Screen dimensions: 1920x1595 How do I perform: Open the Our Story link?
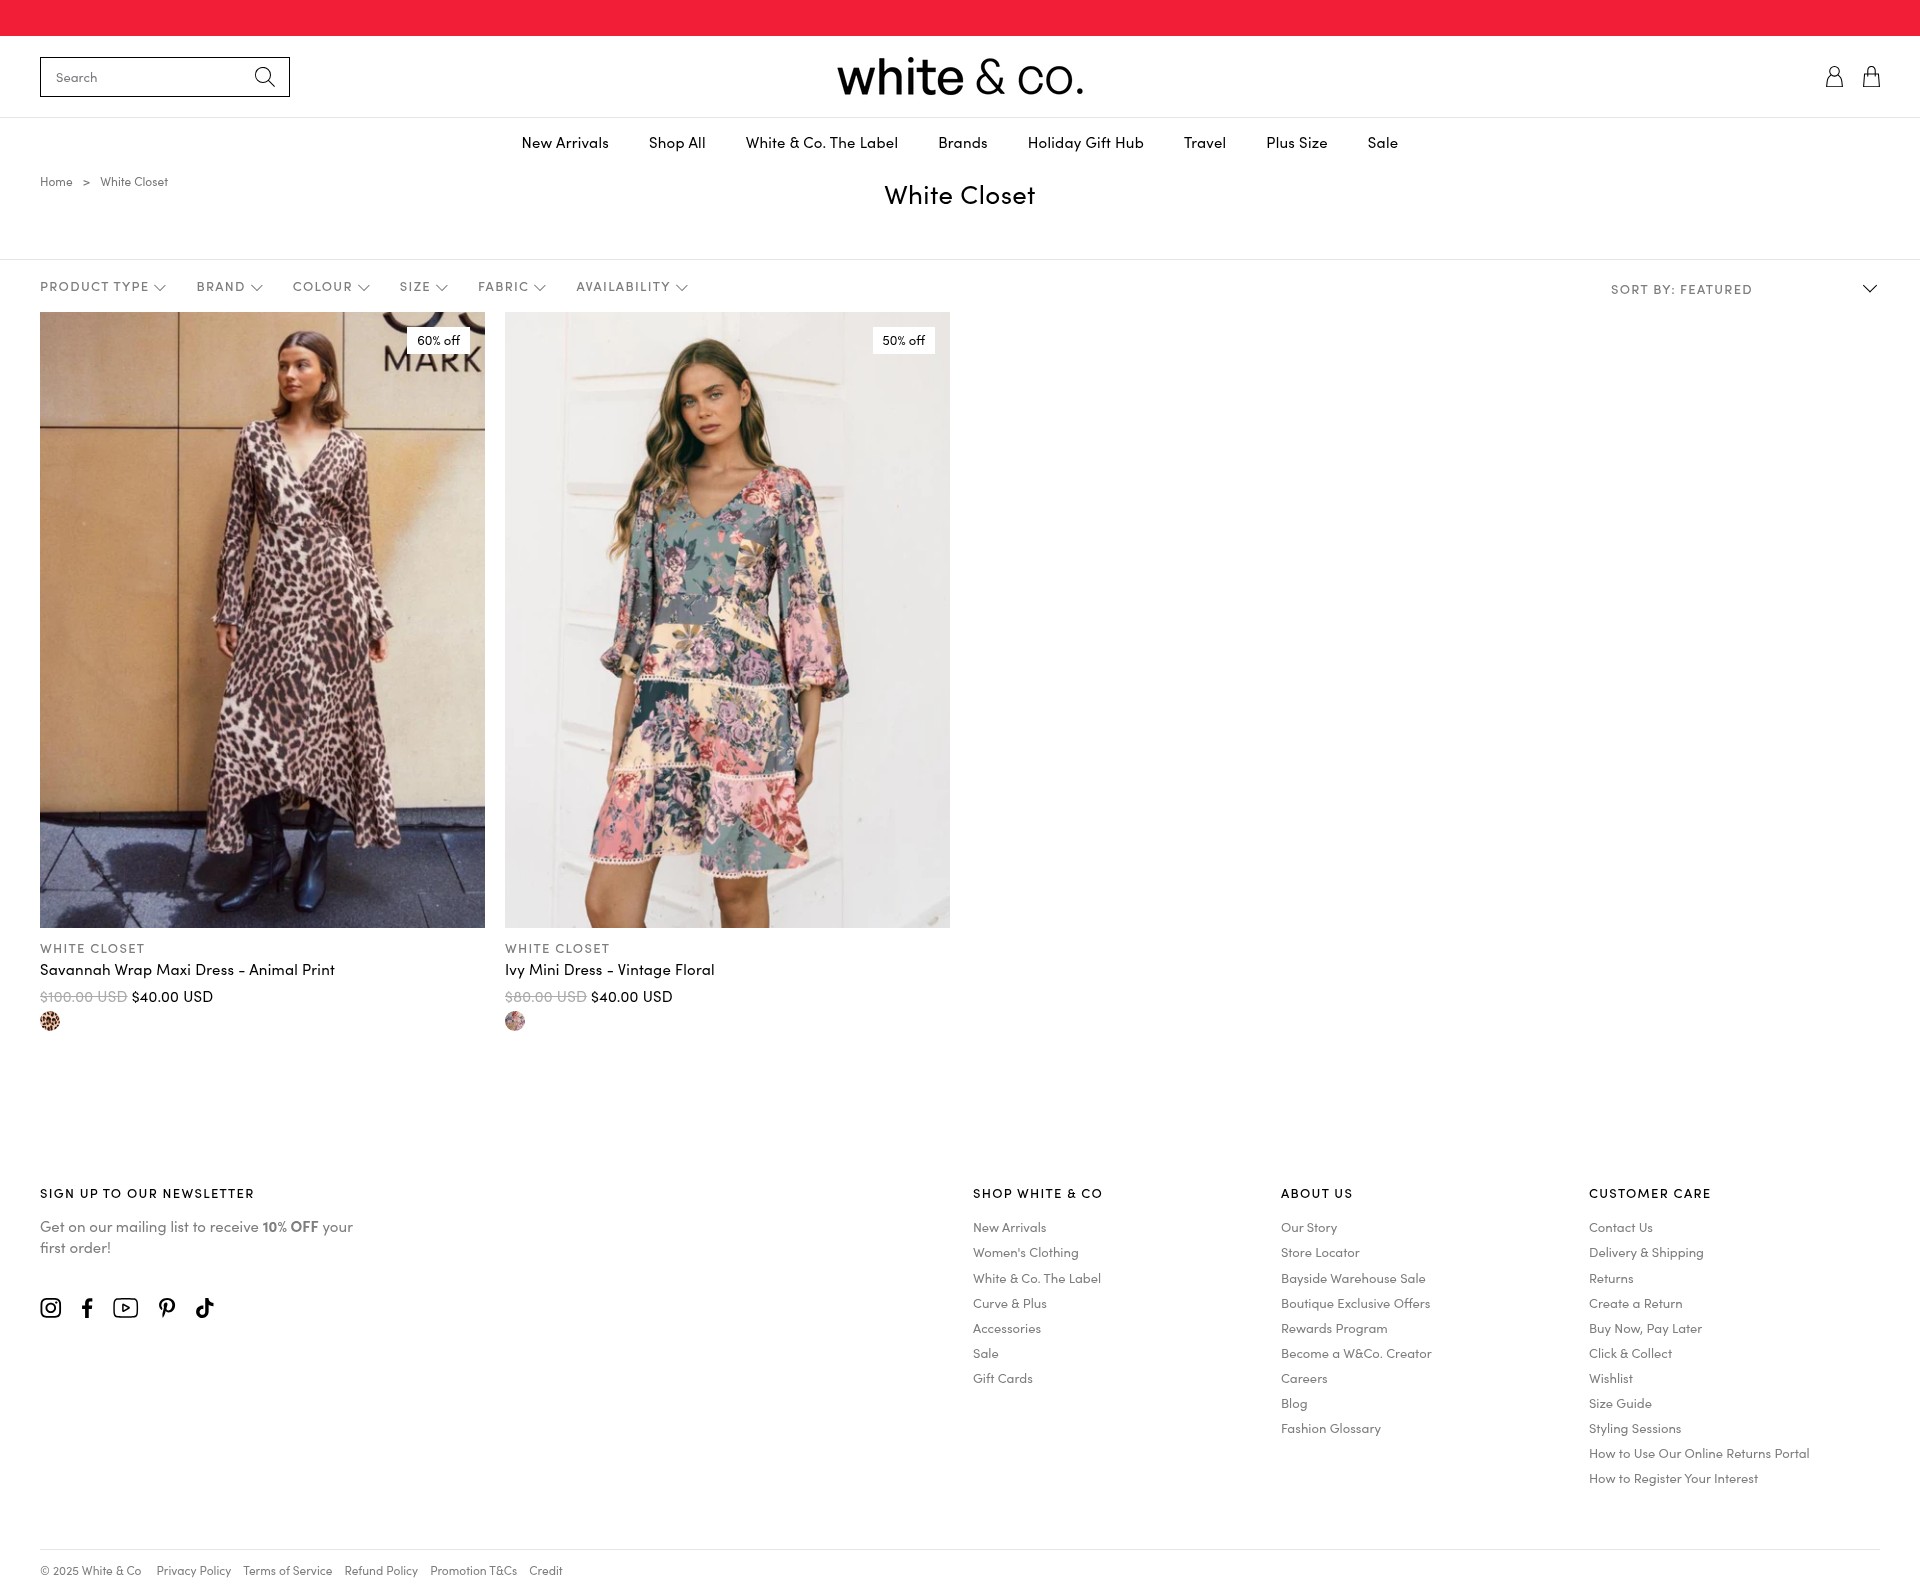coord(1309,1228)
